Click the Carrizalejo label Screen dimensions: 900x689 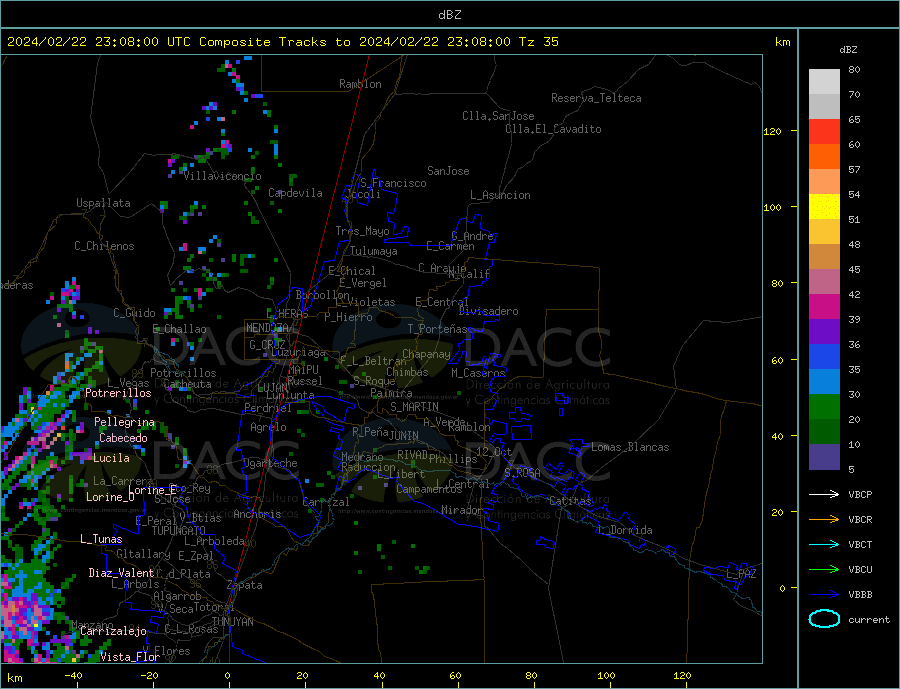(x=113, y=631)
